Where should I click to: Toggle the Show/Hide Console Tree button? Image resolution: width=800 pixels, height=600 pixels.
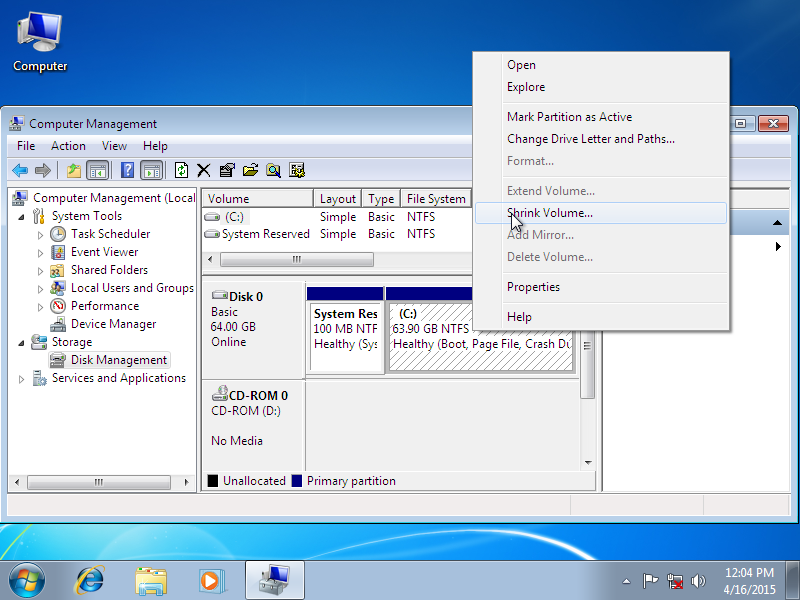pos(97,170)
